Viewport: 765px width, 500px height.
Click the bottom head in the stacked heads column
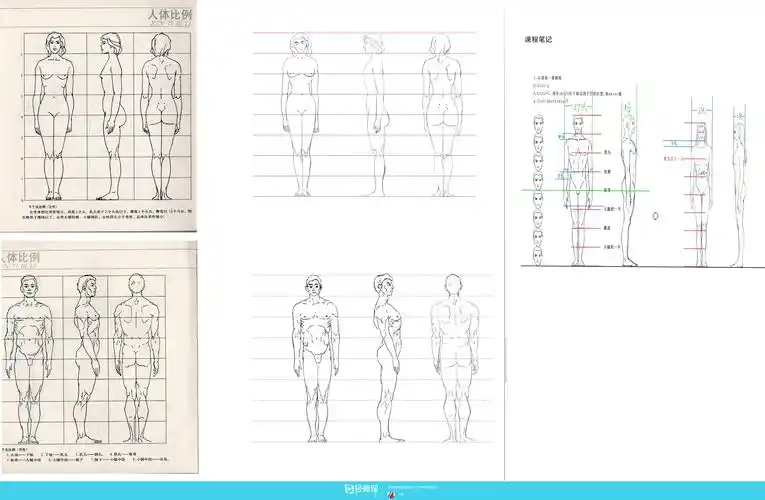point(538,256)
